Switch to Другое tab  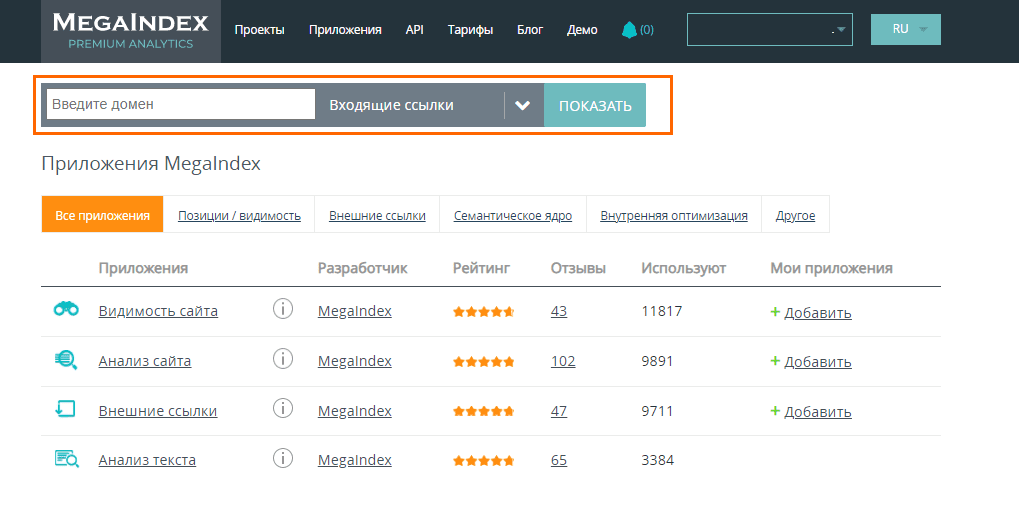795,215
